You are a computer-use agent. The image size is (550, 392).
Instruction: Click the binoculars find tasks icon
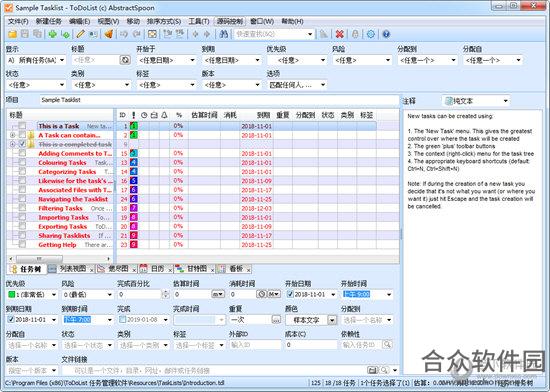pos(223,34)
